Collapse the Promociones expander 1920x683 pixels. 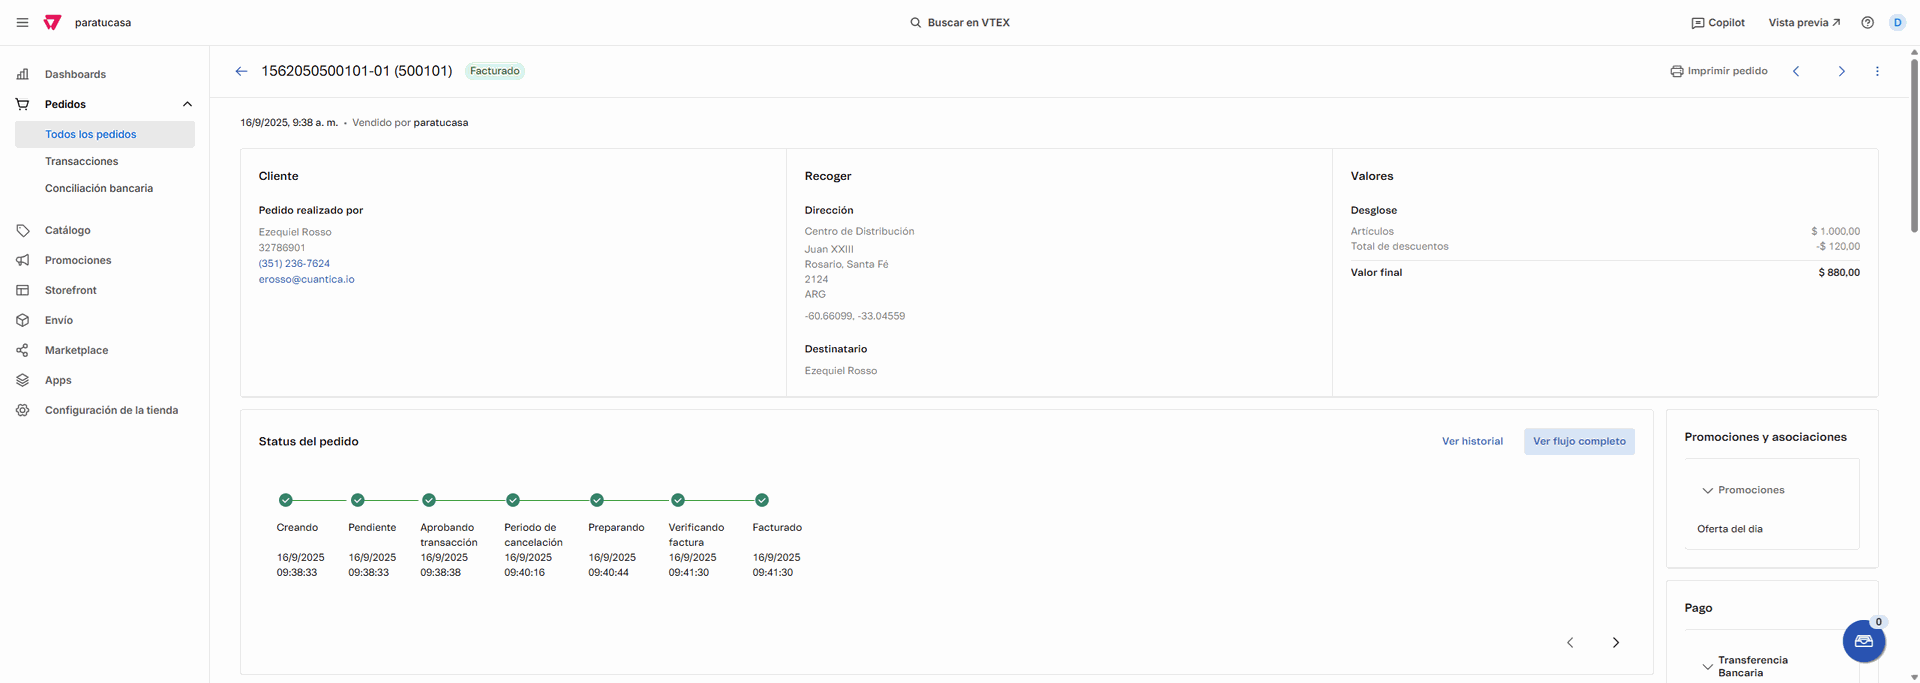pyautogui.click(x=1707, y=490)
